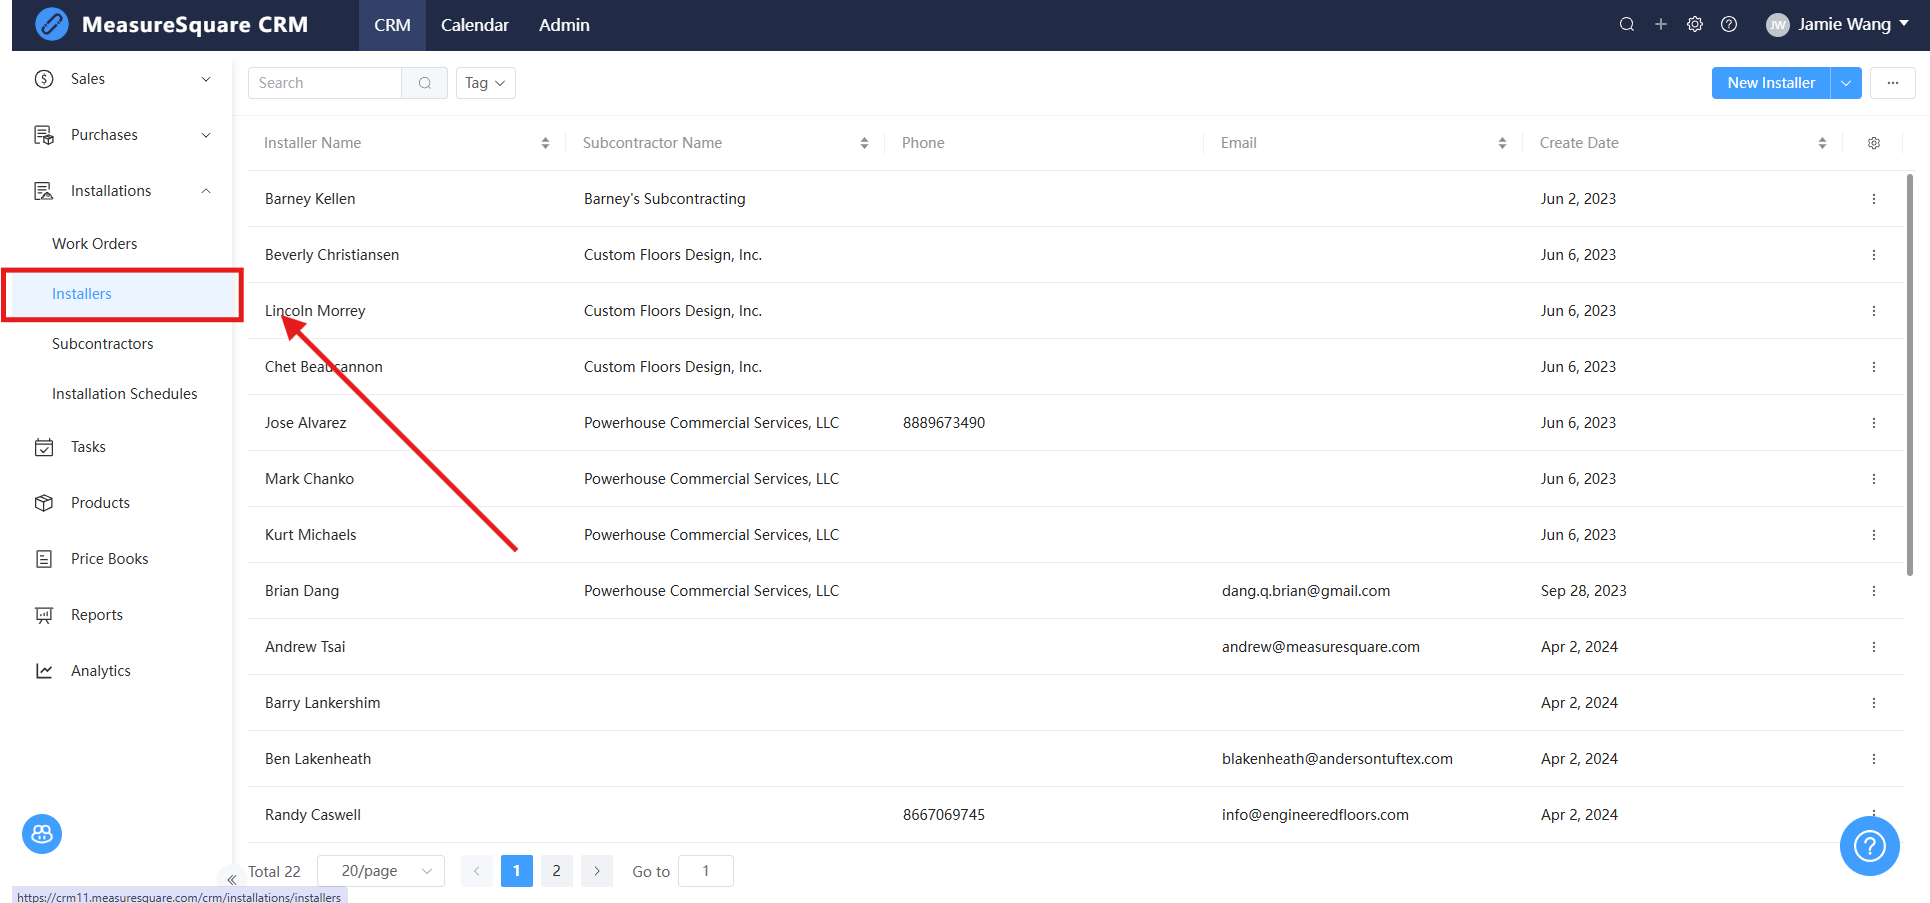Image resolution: width=1930 pixels, height=903 pixels.
Task: Click the MeasureSquare CRM logo icon
Action: [52, 24]
